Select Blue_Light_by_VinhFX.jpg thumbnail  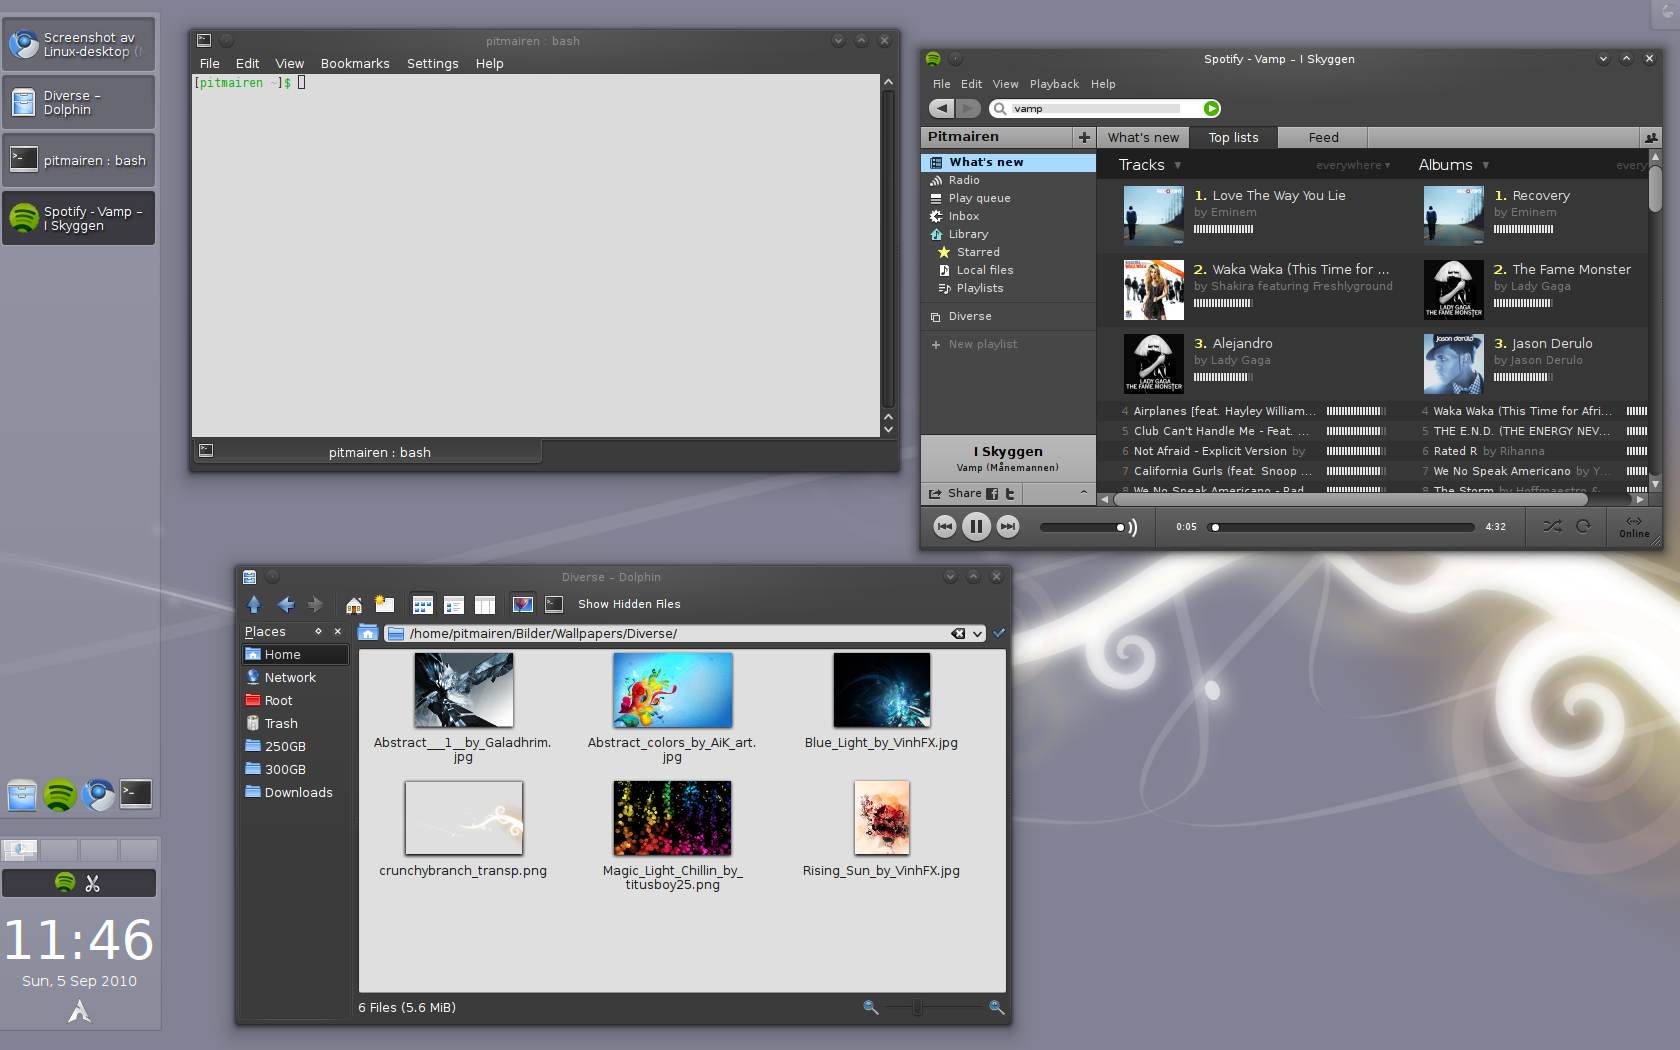[882, 691]
